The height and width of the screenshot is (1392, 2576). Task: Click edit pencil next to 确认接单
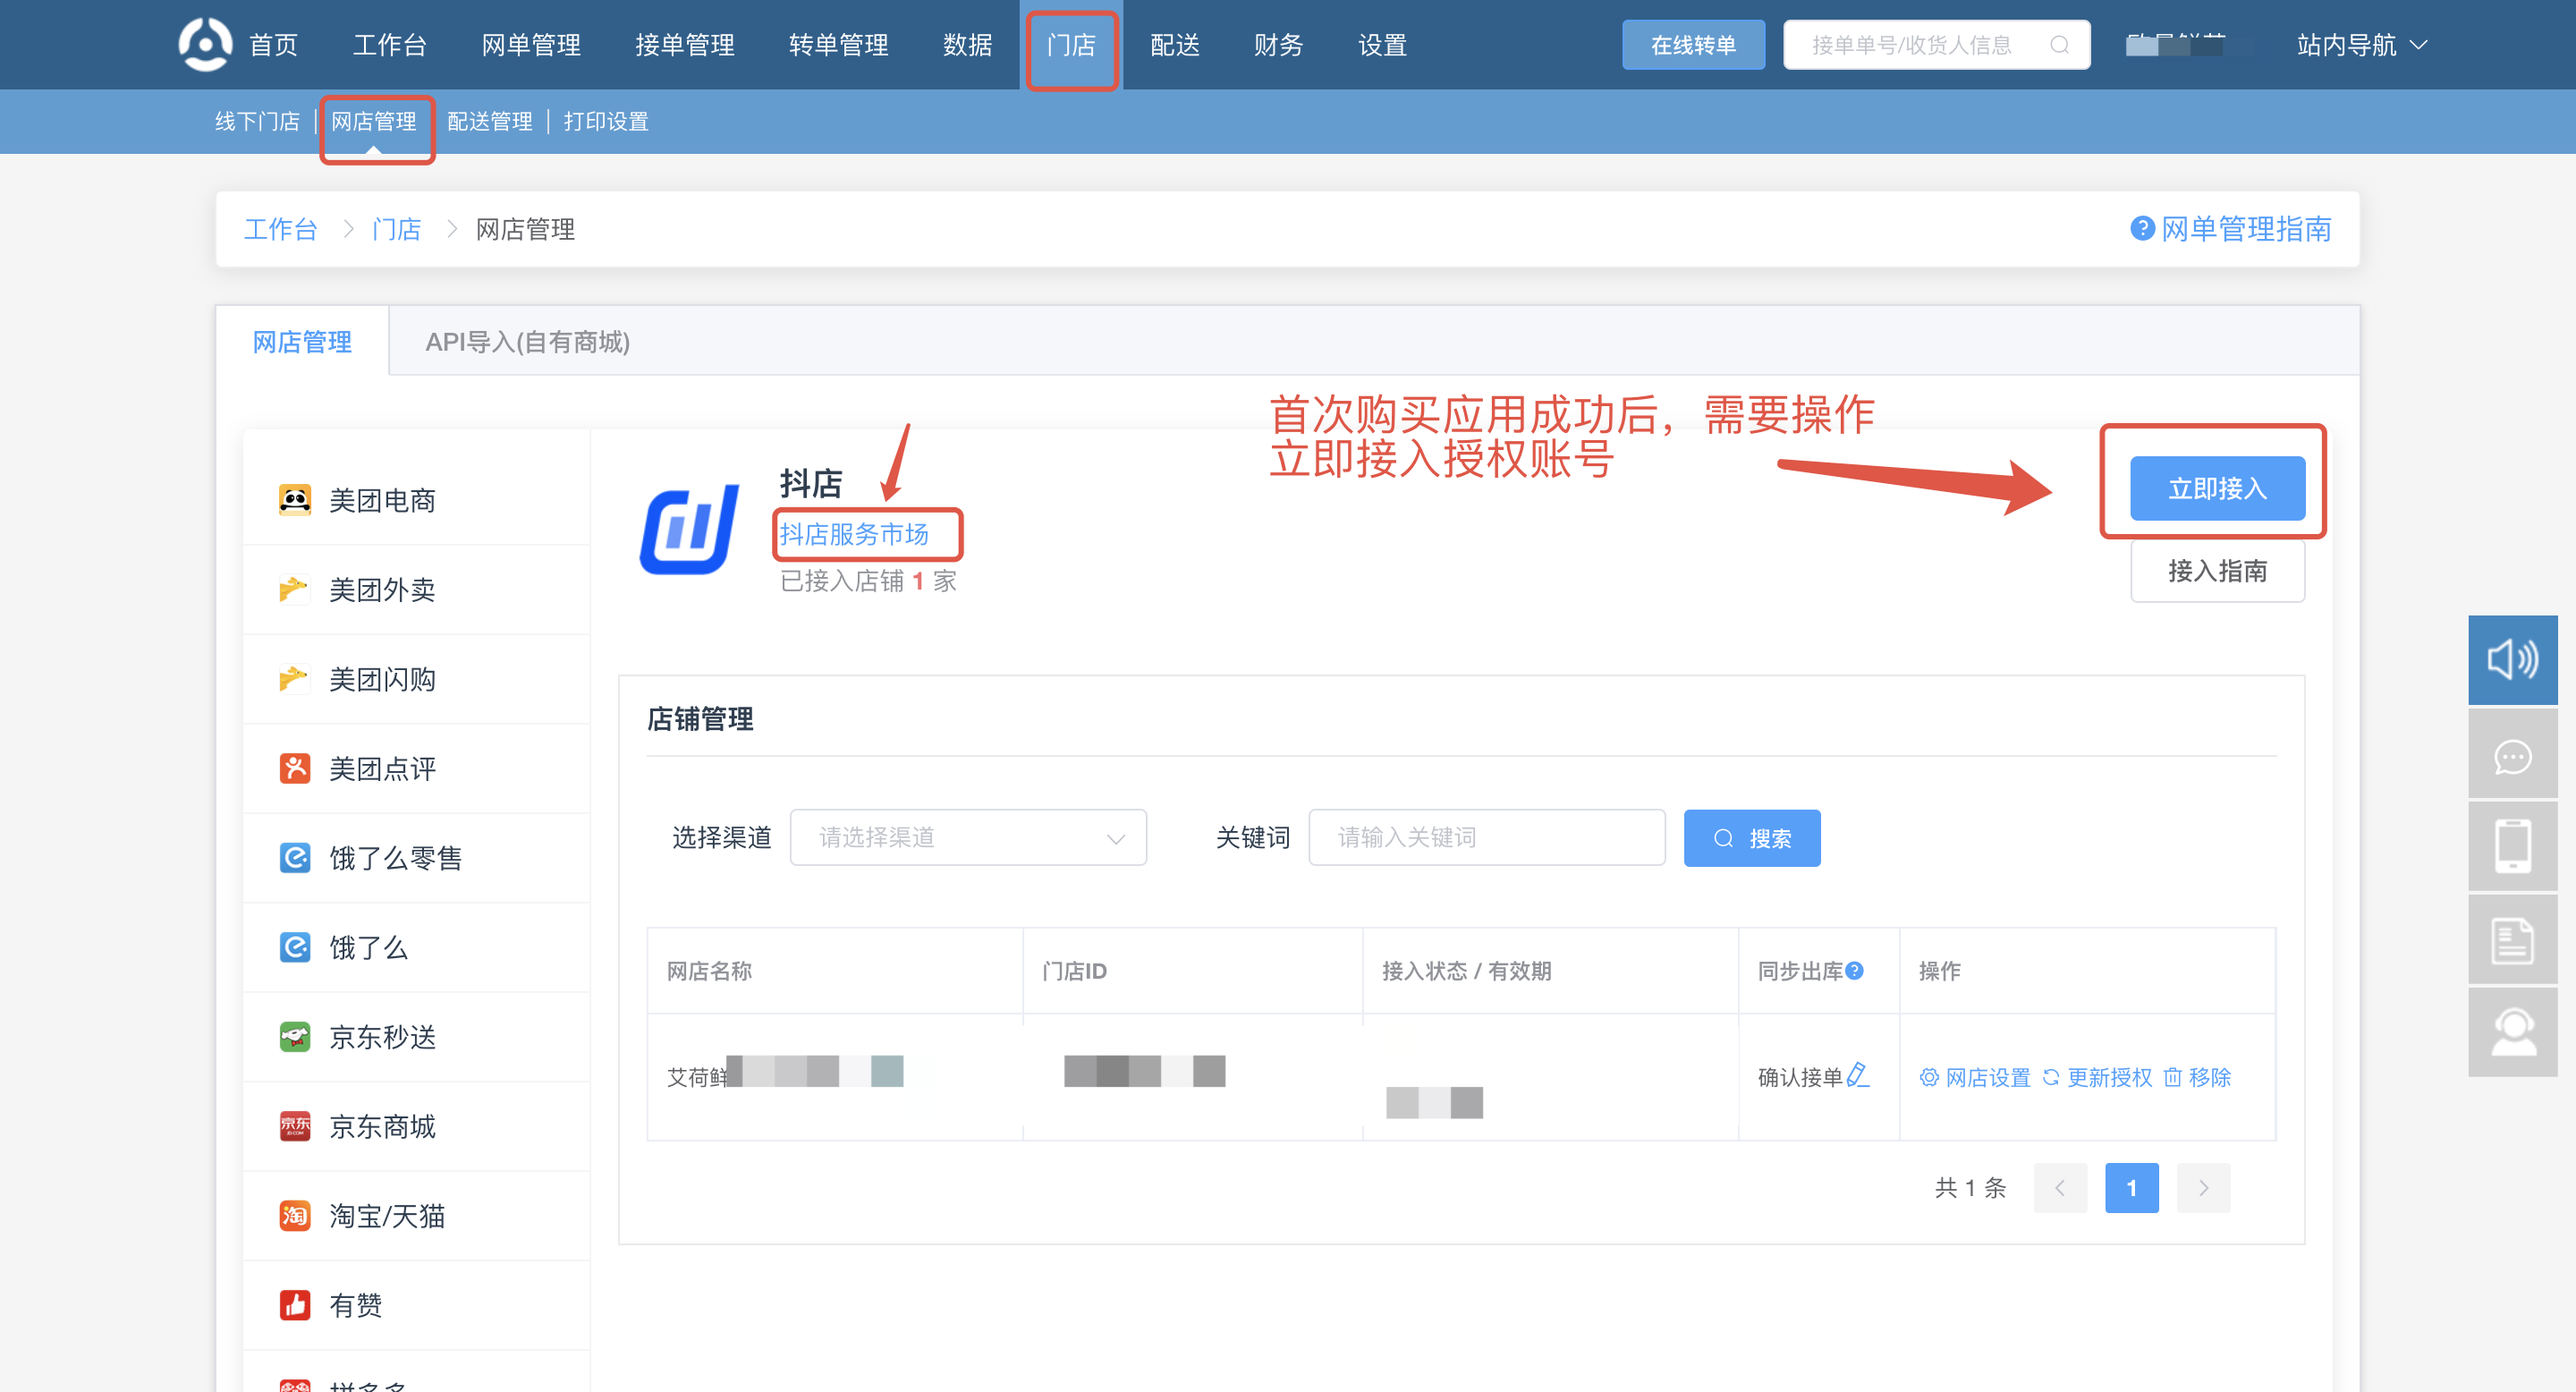[x=1857, y=1075]
